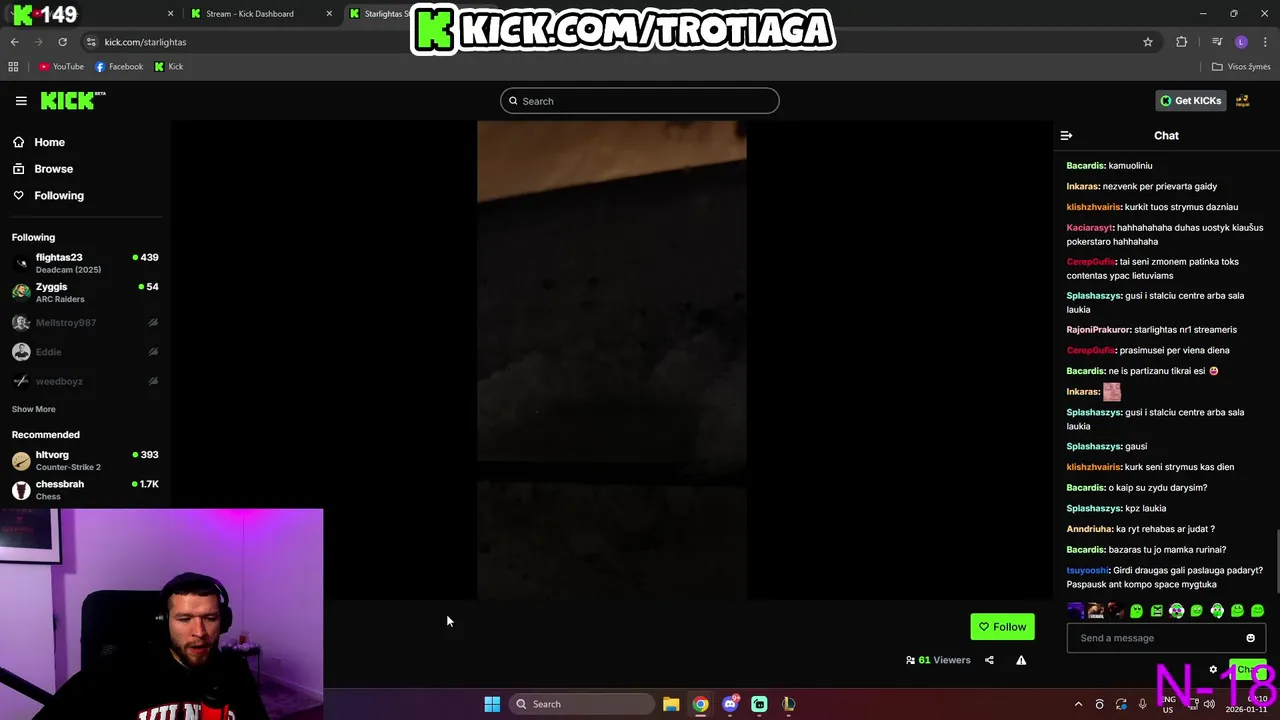Open flightas23 channel in Following
The height and width of the screenshot is (720, 1280).
point(85,263)
